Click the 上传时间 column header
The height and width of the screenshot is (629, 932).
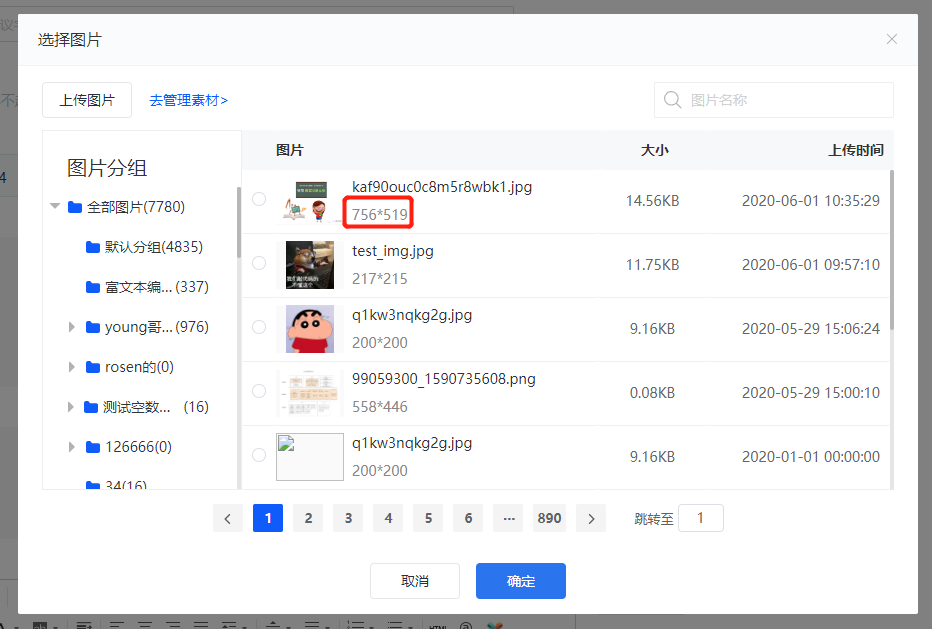point(856,150)
